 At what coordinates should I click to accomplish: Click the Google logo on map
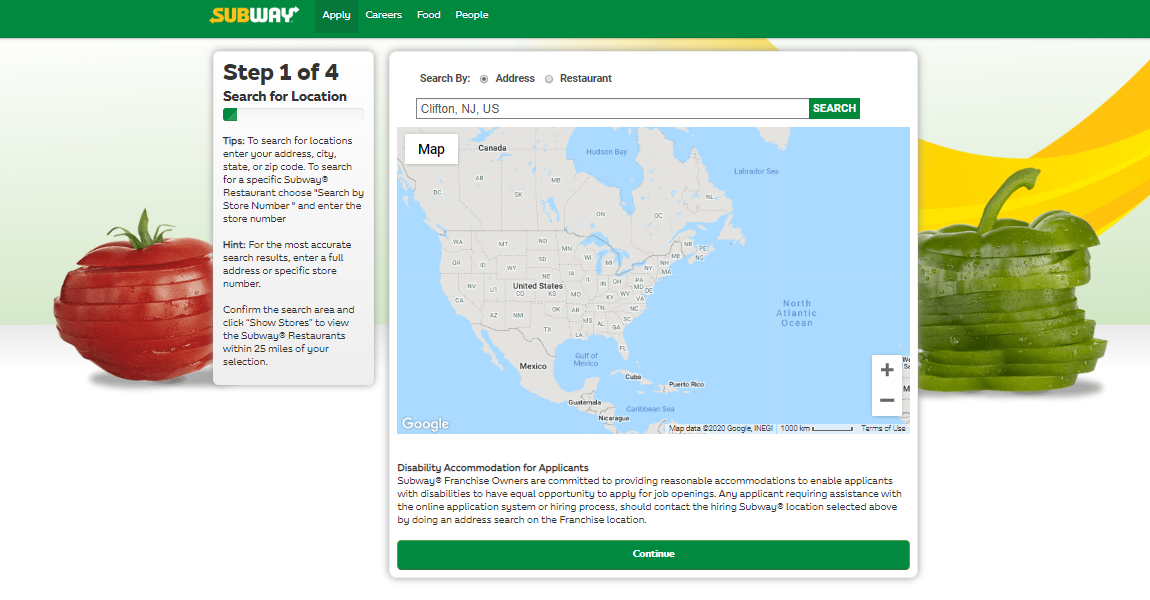coord(425,423)
